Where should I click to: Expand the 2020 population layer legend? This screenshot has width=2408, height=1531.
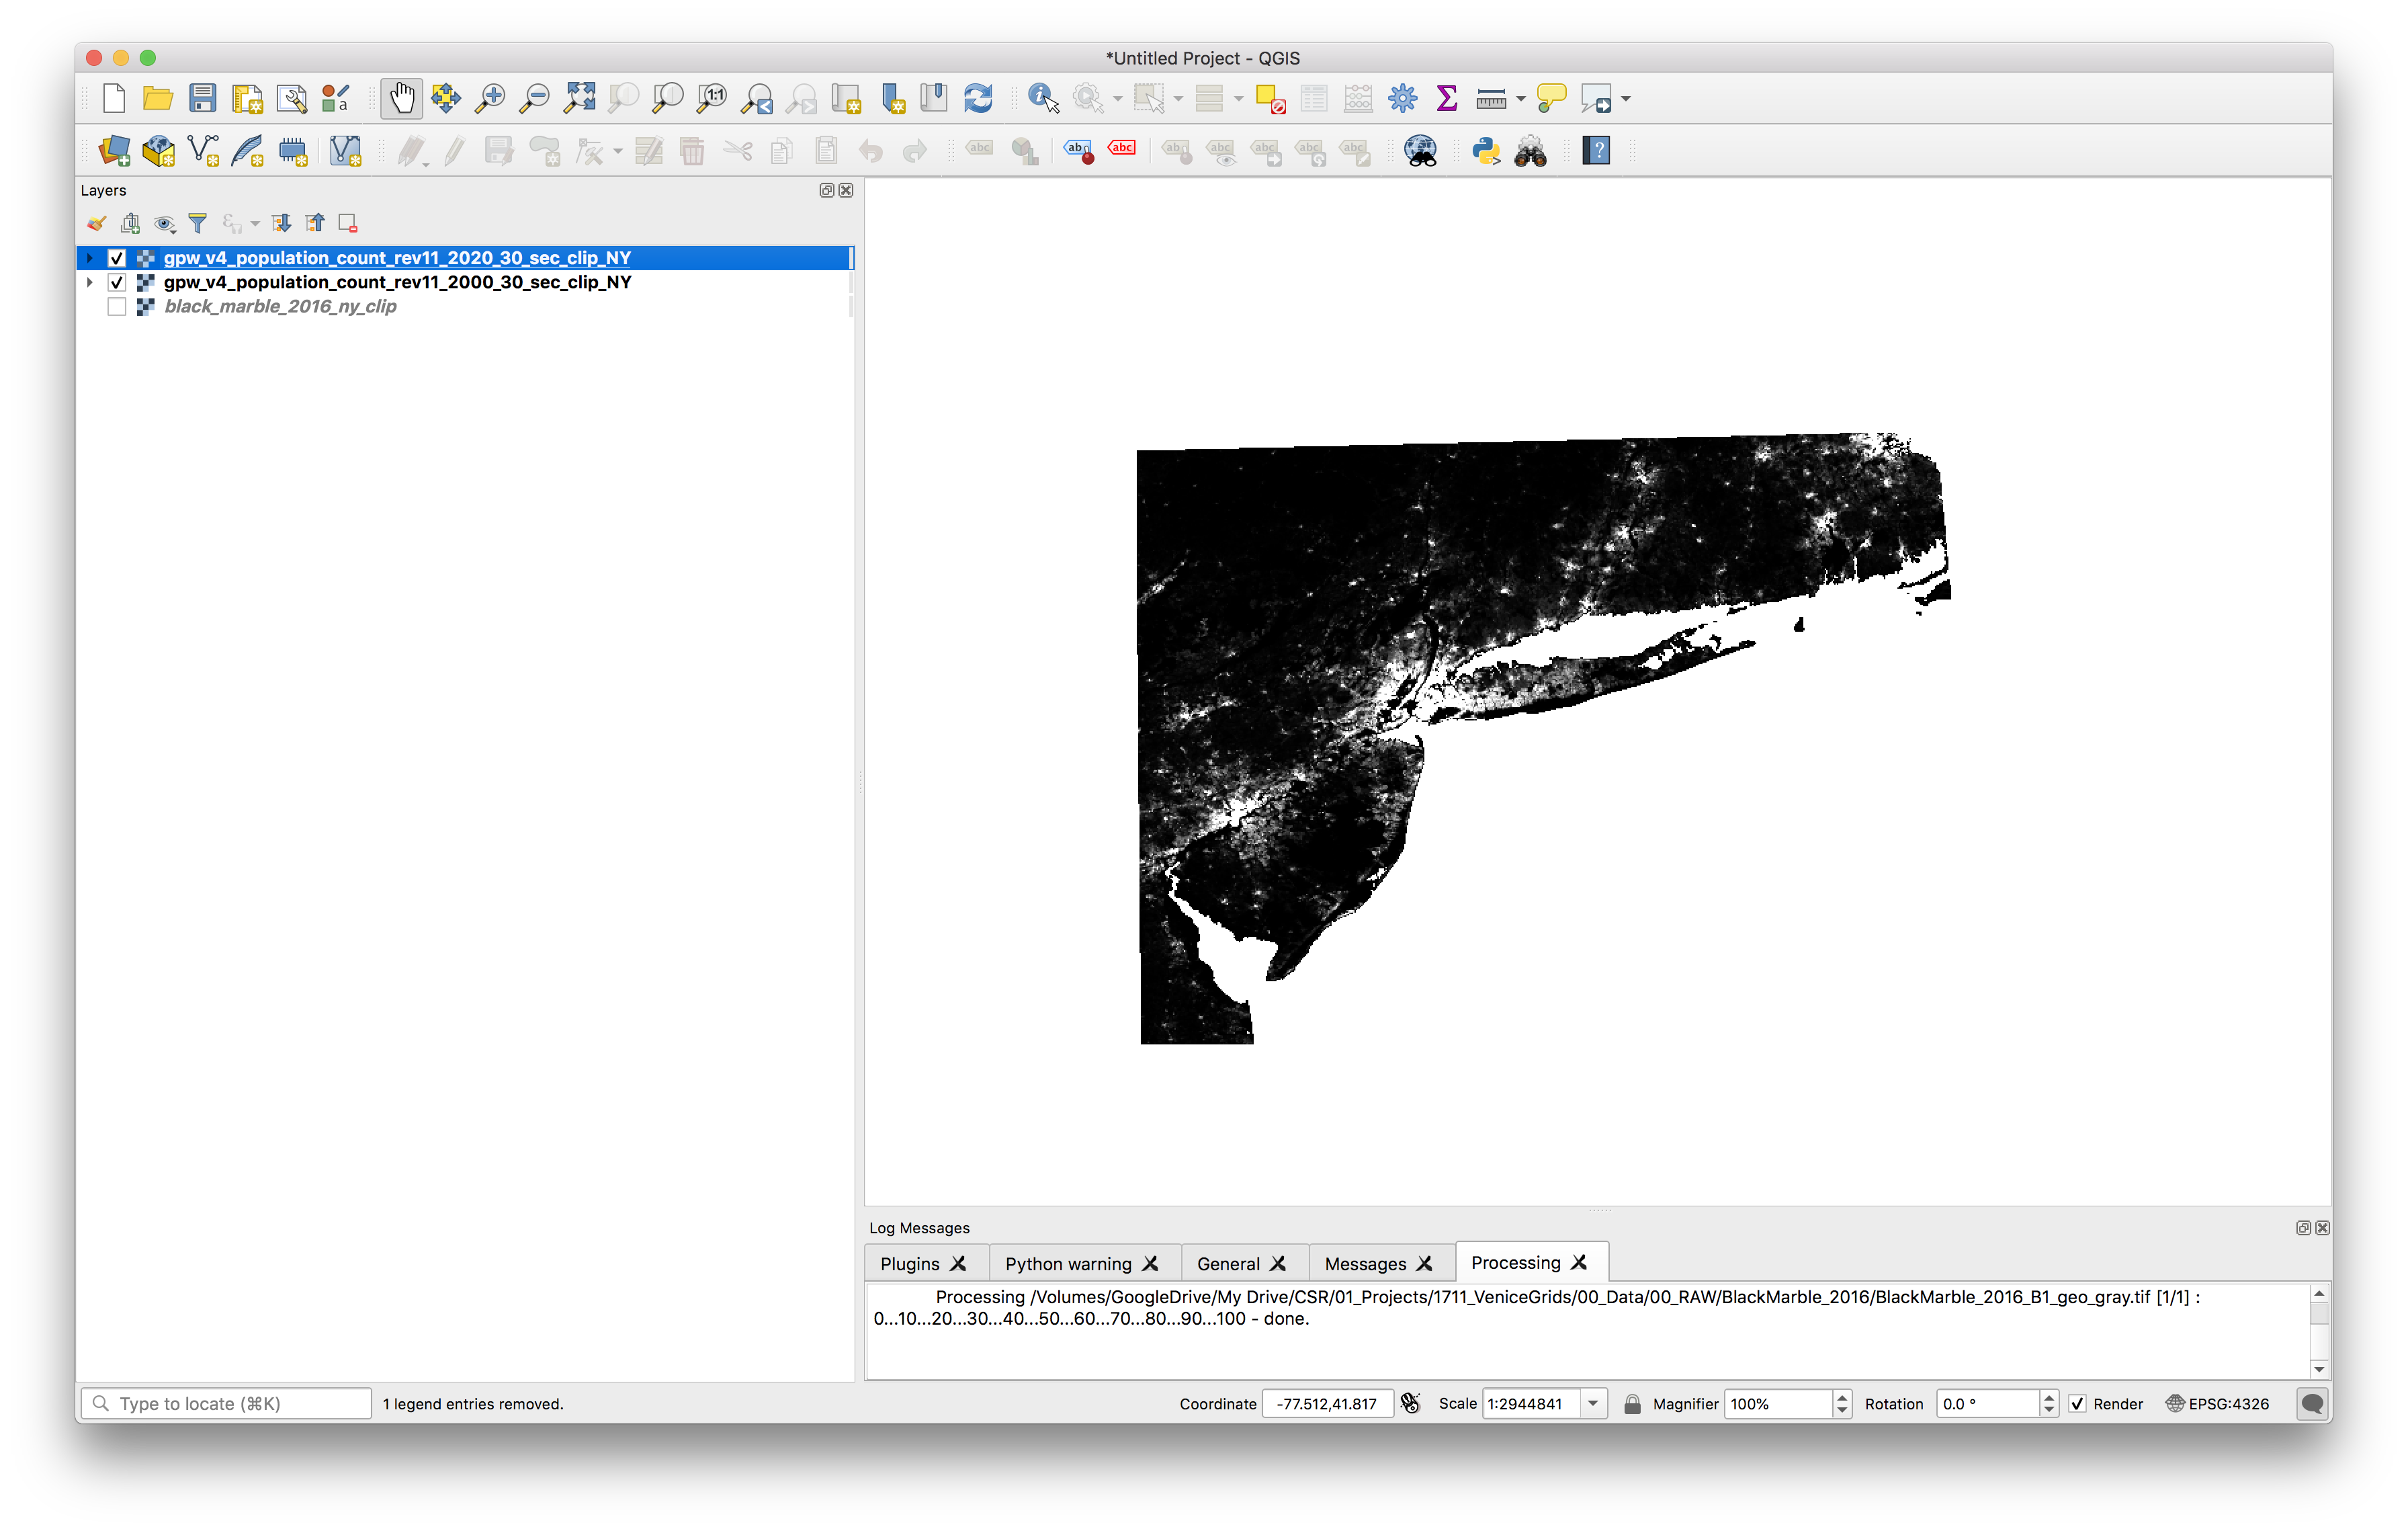point(90,258)
